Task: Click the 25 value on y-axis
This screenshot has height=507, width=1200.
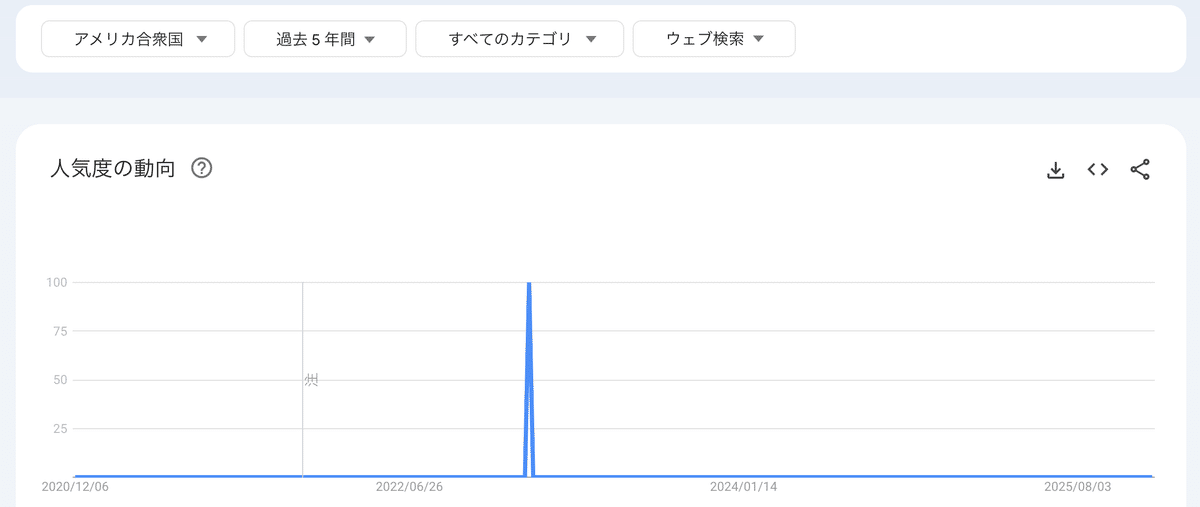Action: (x=59, y=429)
